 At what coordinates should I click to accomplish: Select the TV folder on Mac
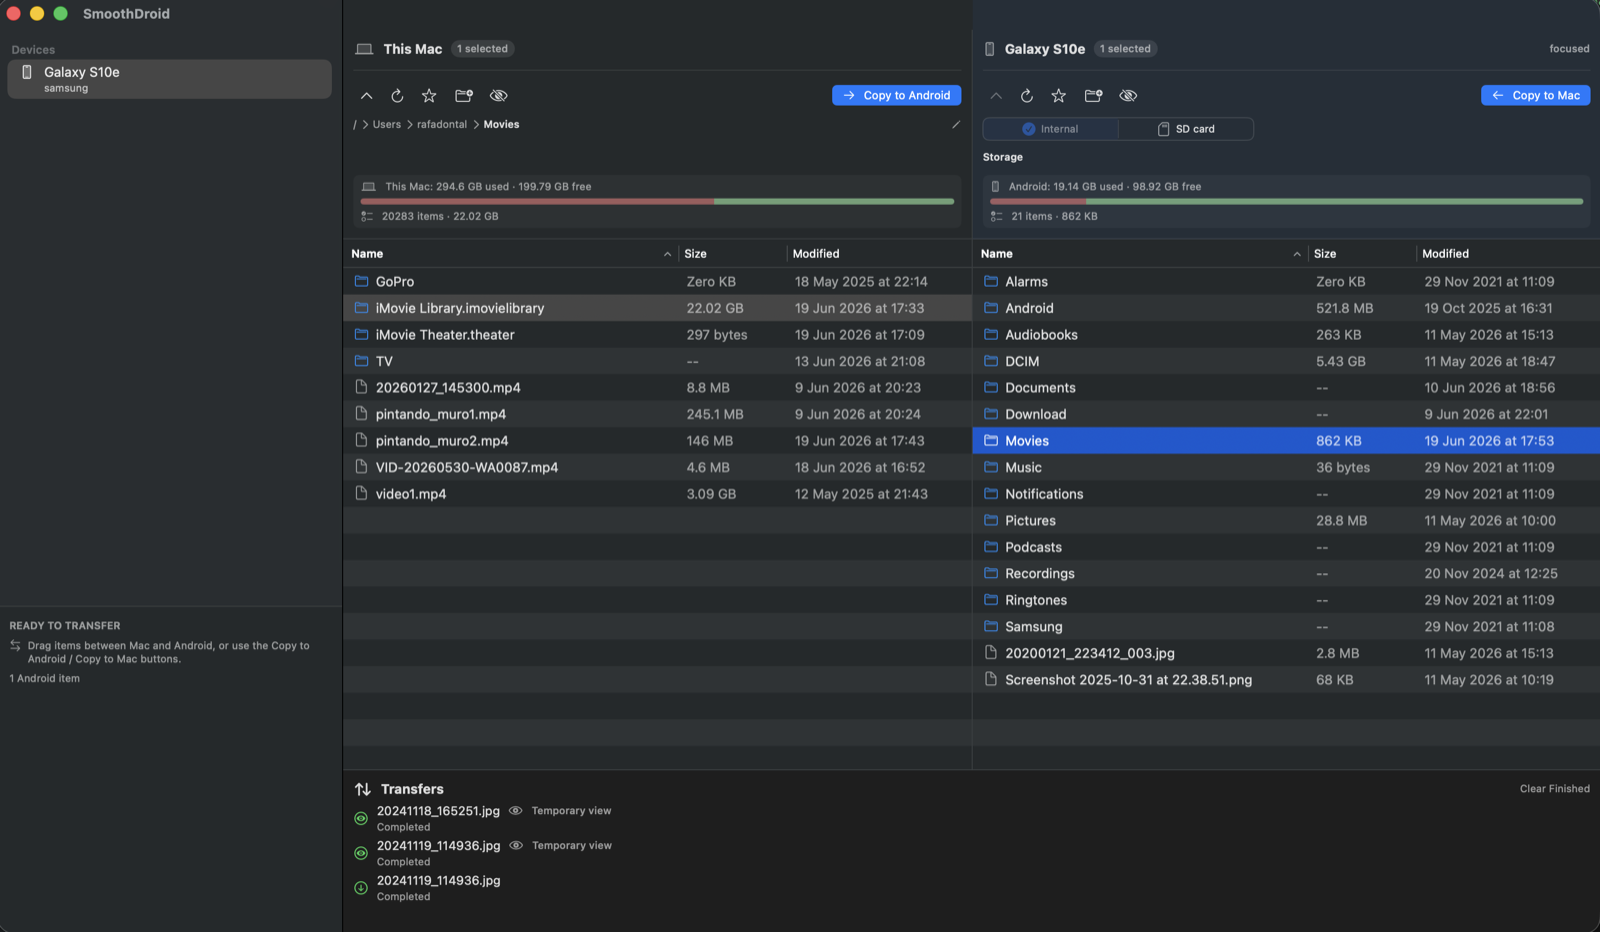pyautogui.click(x=657, y=361)
